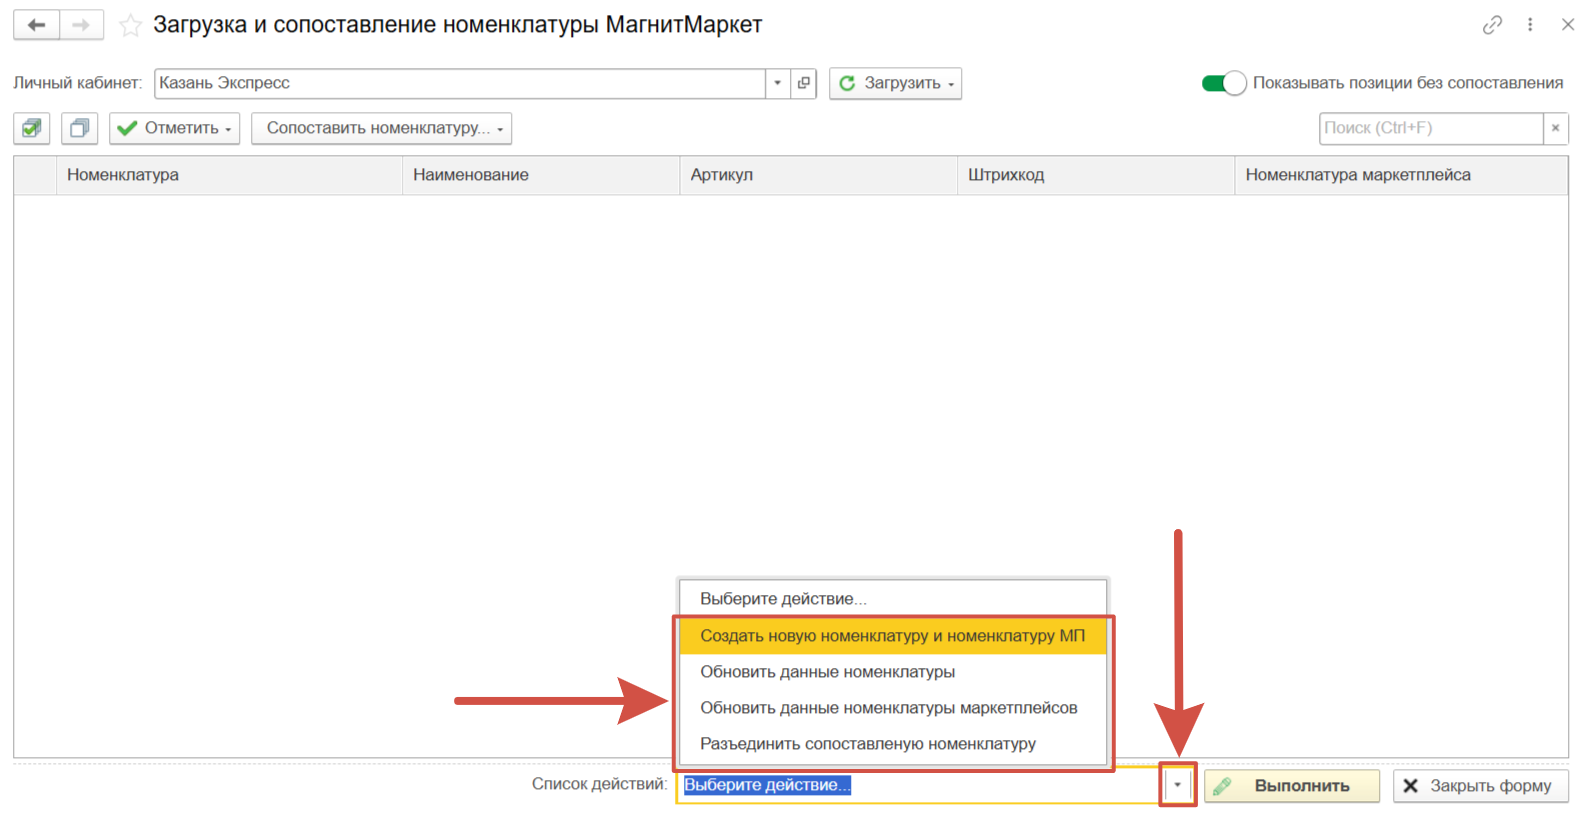Viewport: 1594px width, 829px height.
Task: Click the Список действий dropdown arrow
Action: pos(1178,785)
